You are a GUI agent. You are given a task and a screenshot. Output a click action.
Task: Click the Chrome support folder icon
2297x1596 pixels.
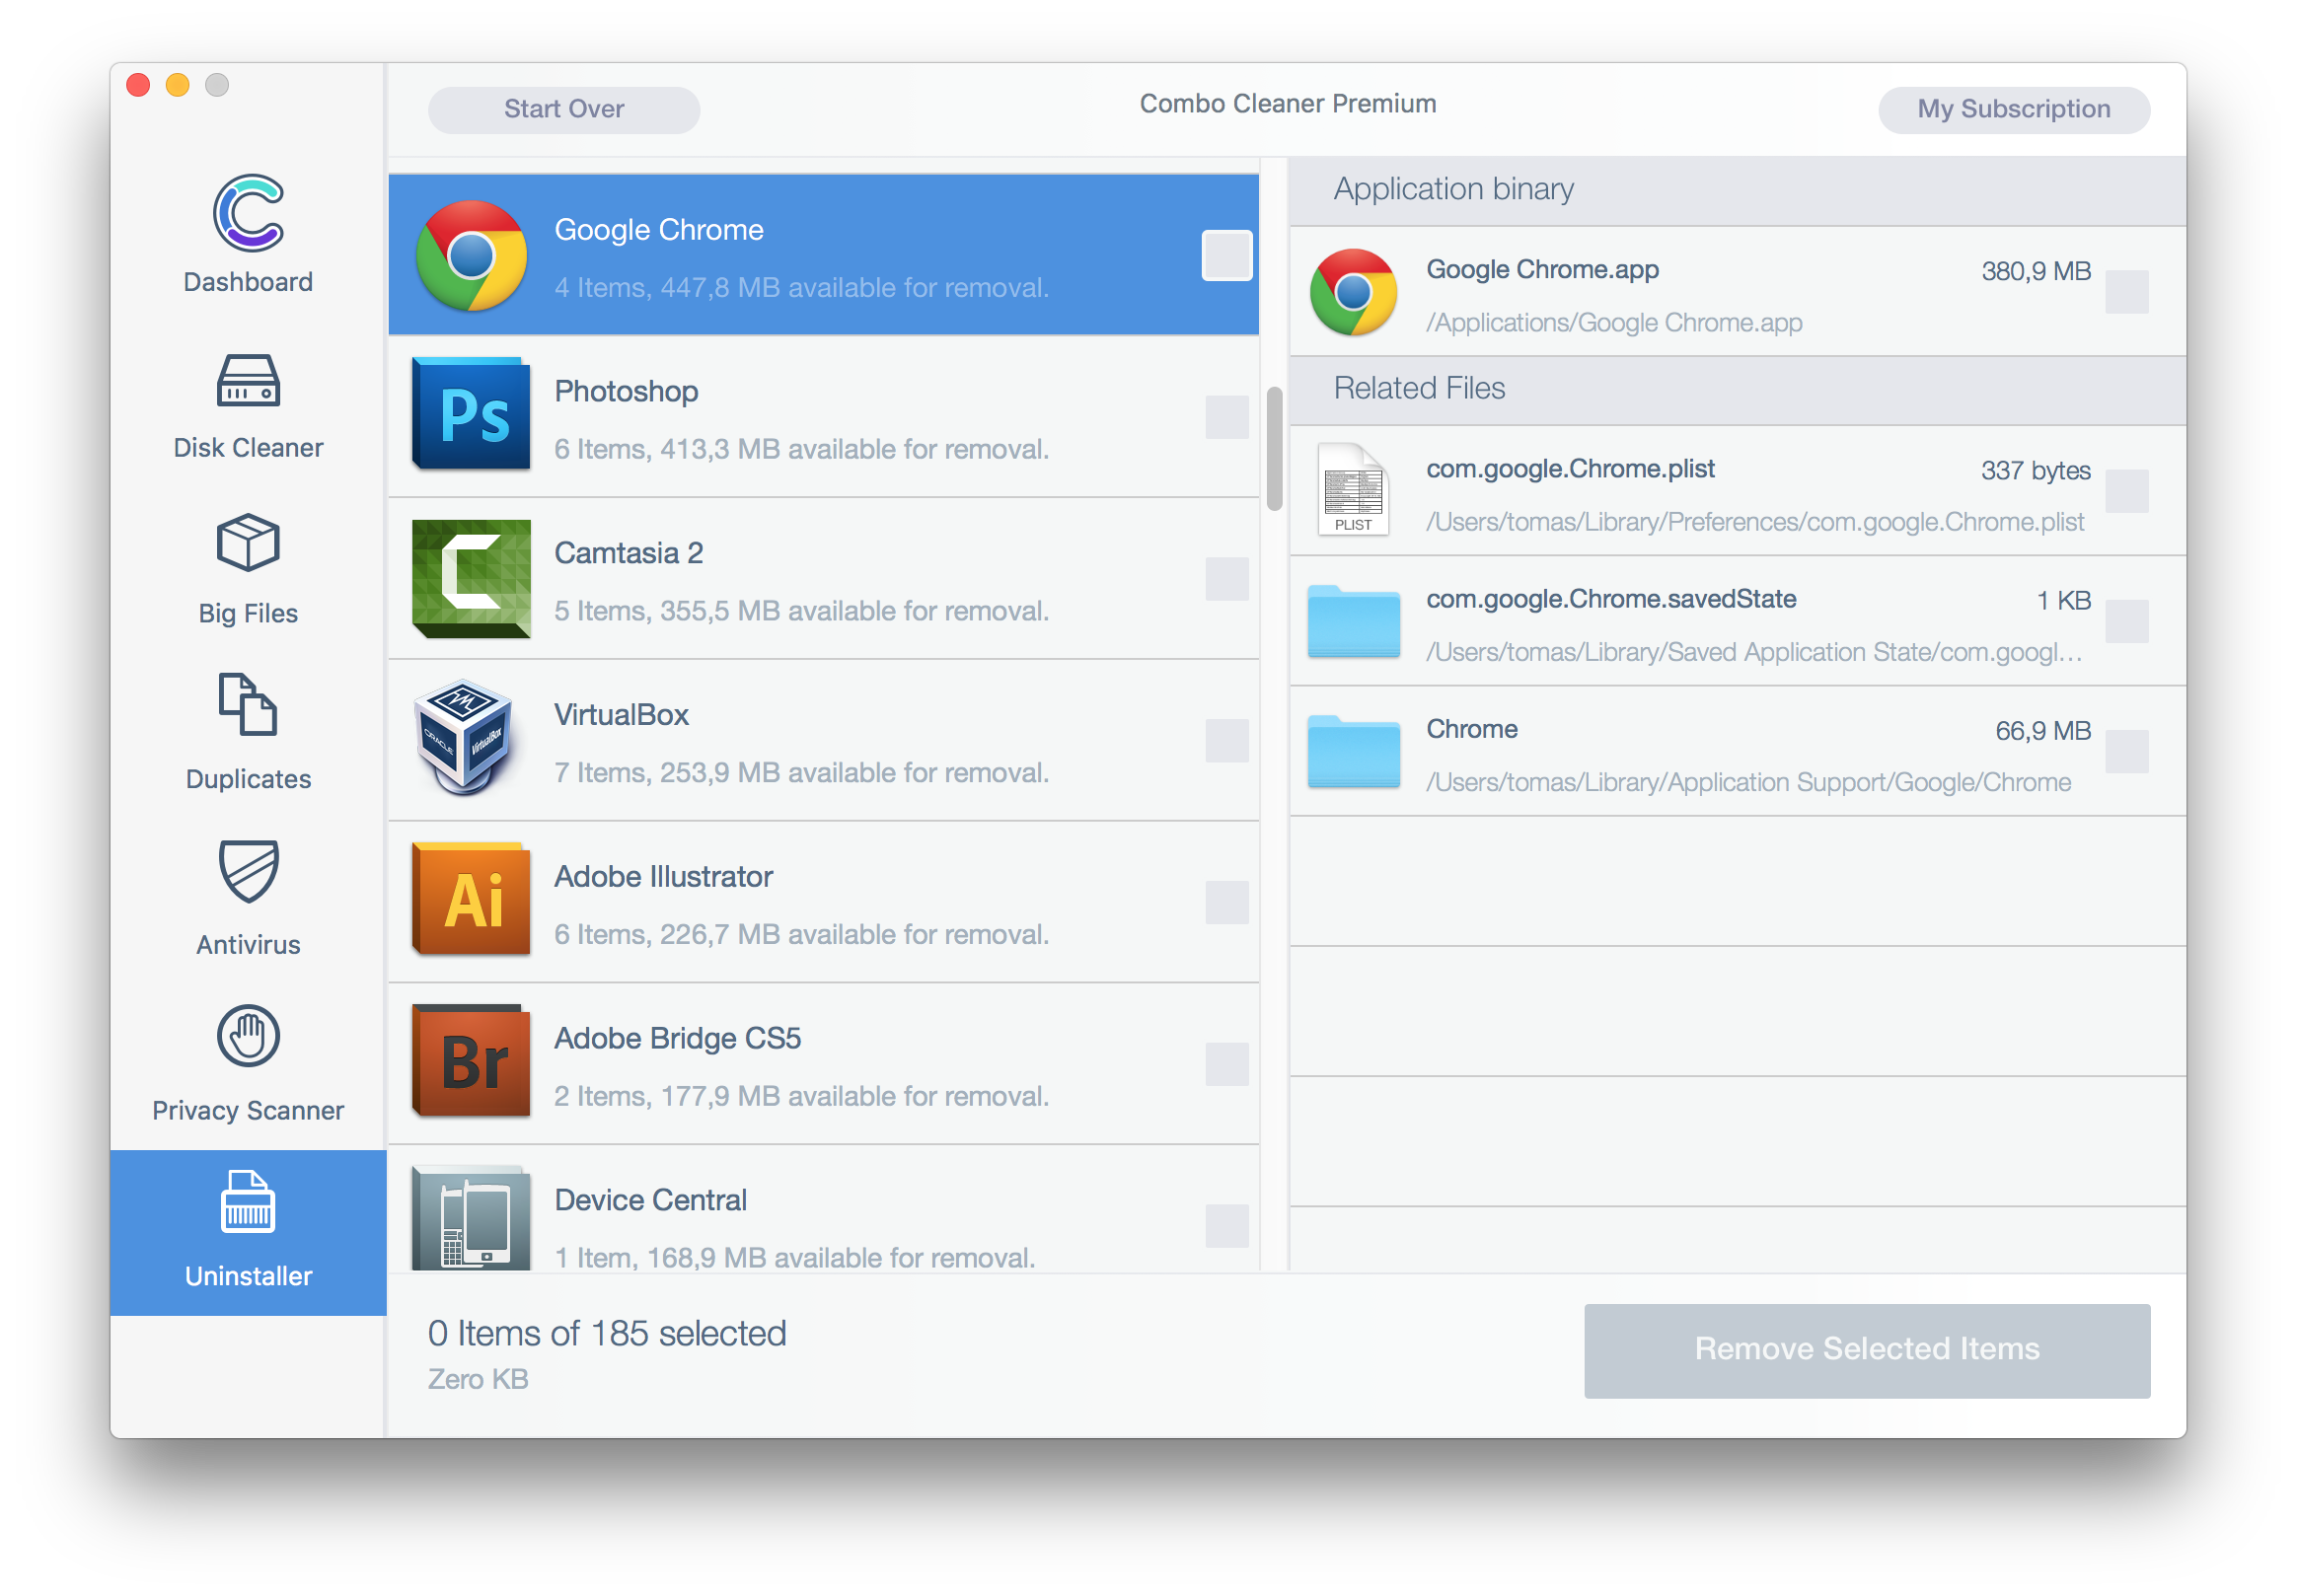pos(1353,751)
